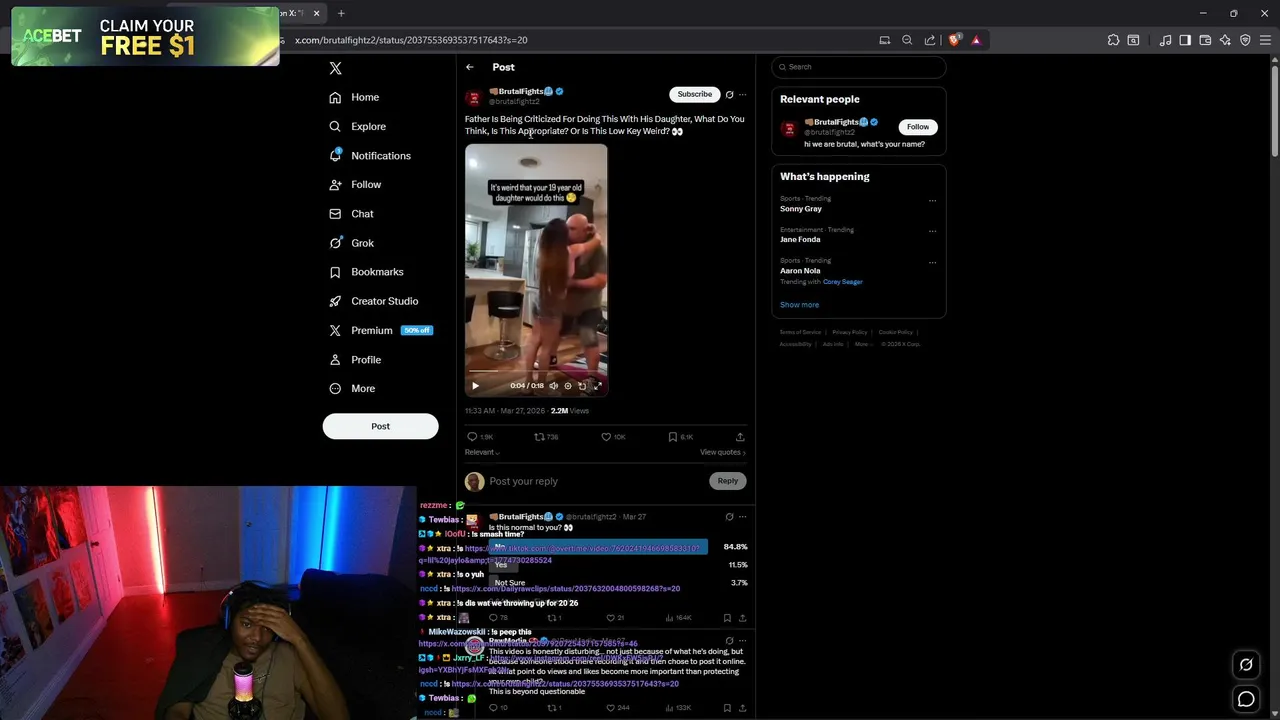Open View quotes link
The width and height of the screenshot is (1280, 720).
723,452
